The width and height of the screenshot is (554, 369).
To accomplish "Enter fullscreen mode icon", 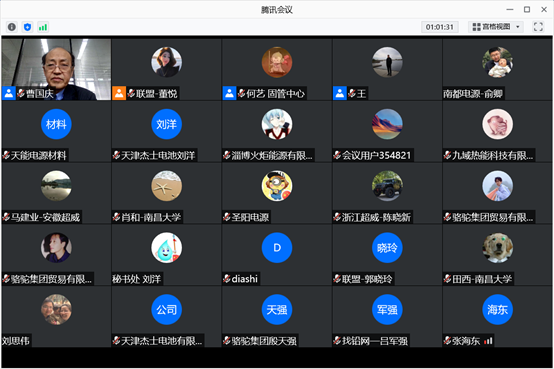I will (x=538, y=27).
